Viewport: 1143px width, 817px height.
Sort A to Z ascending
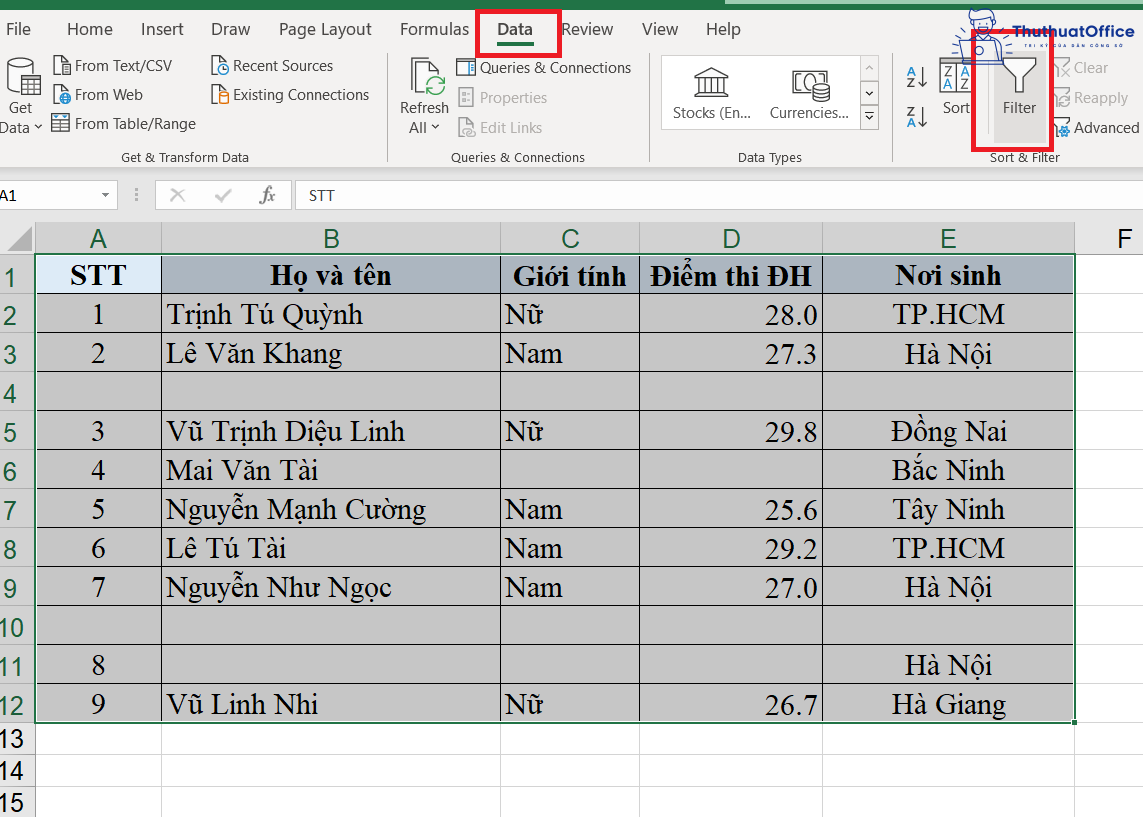[917, 77]
